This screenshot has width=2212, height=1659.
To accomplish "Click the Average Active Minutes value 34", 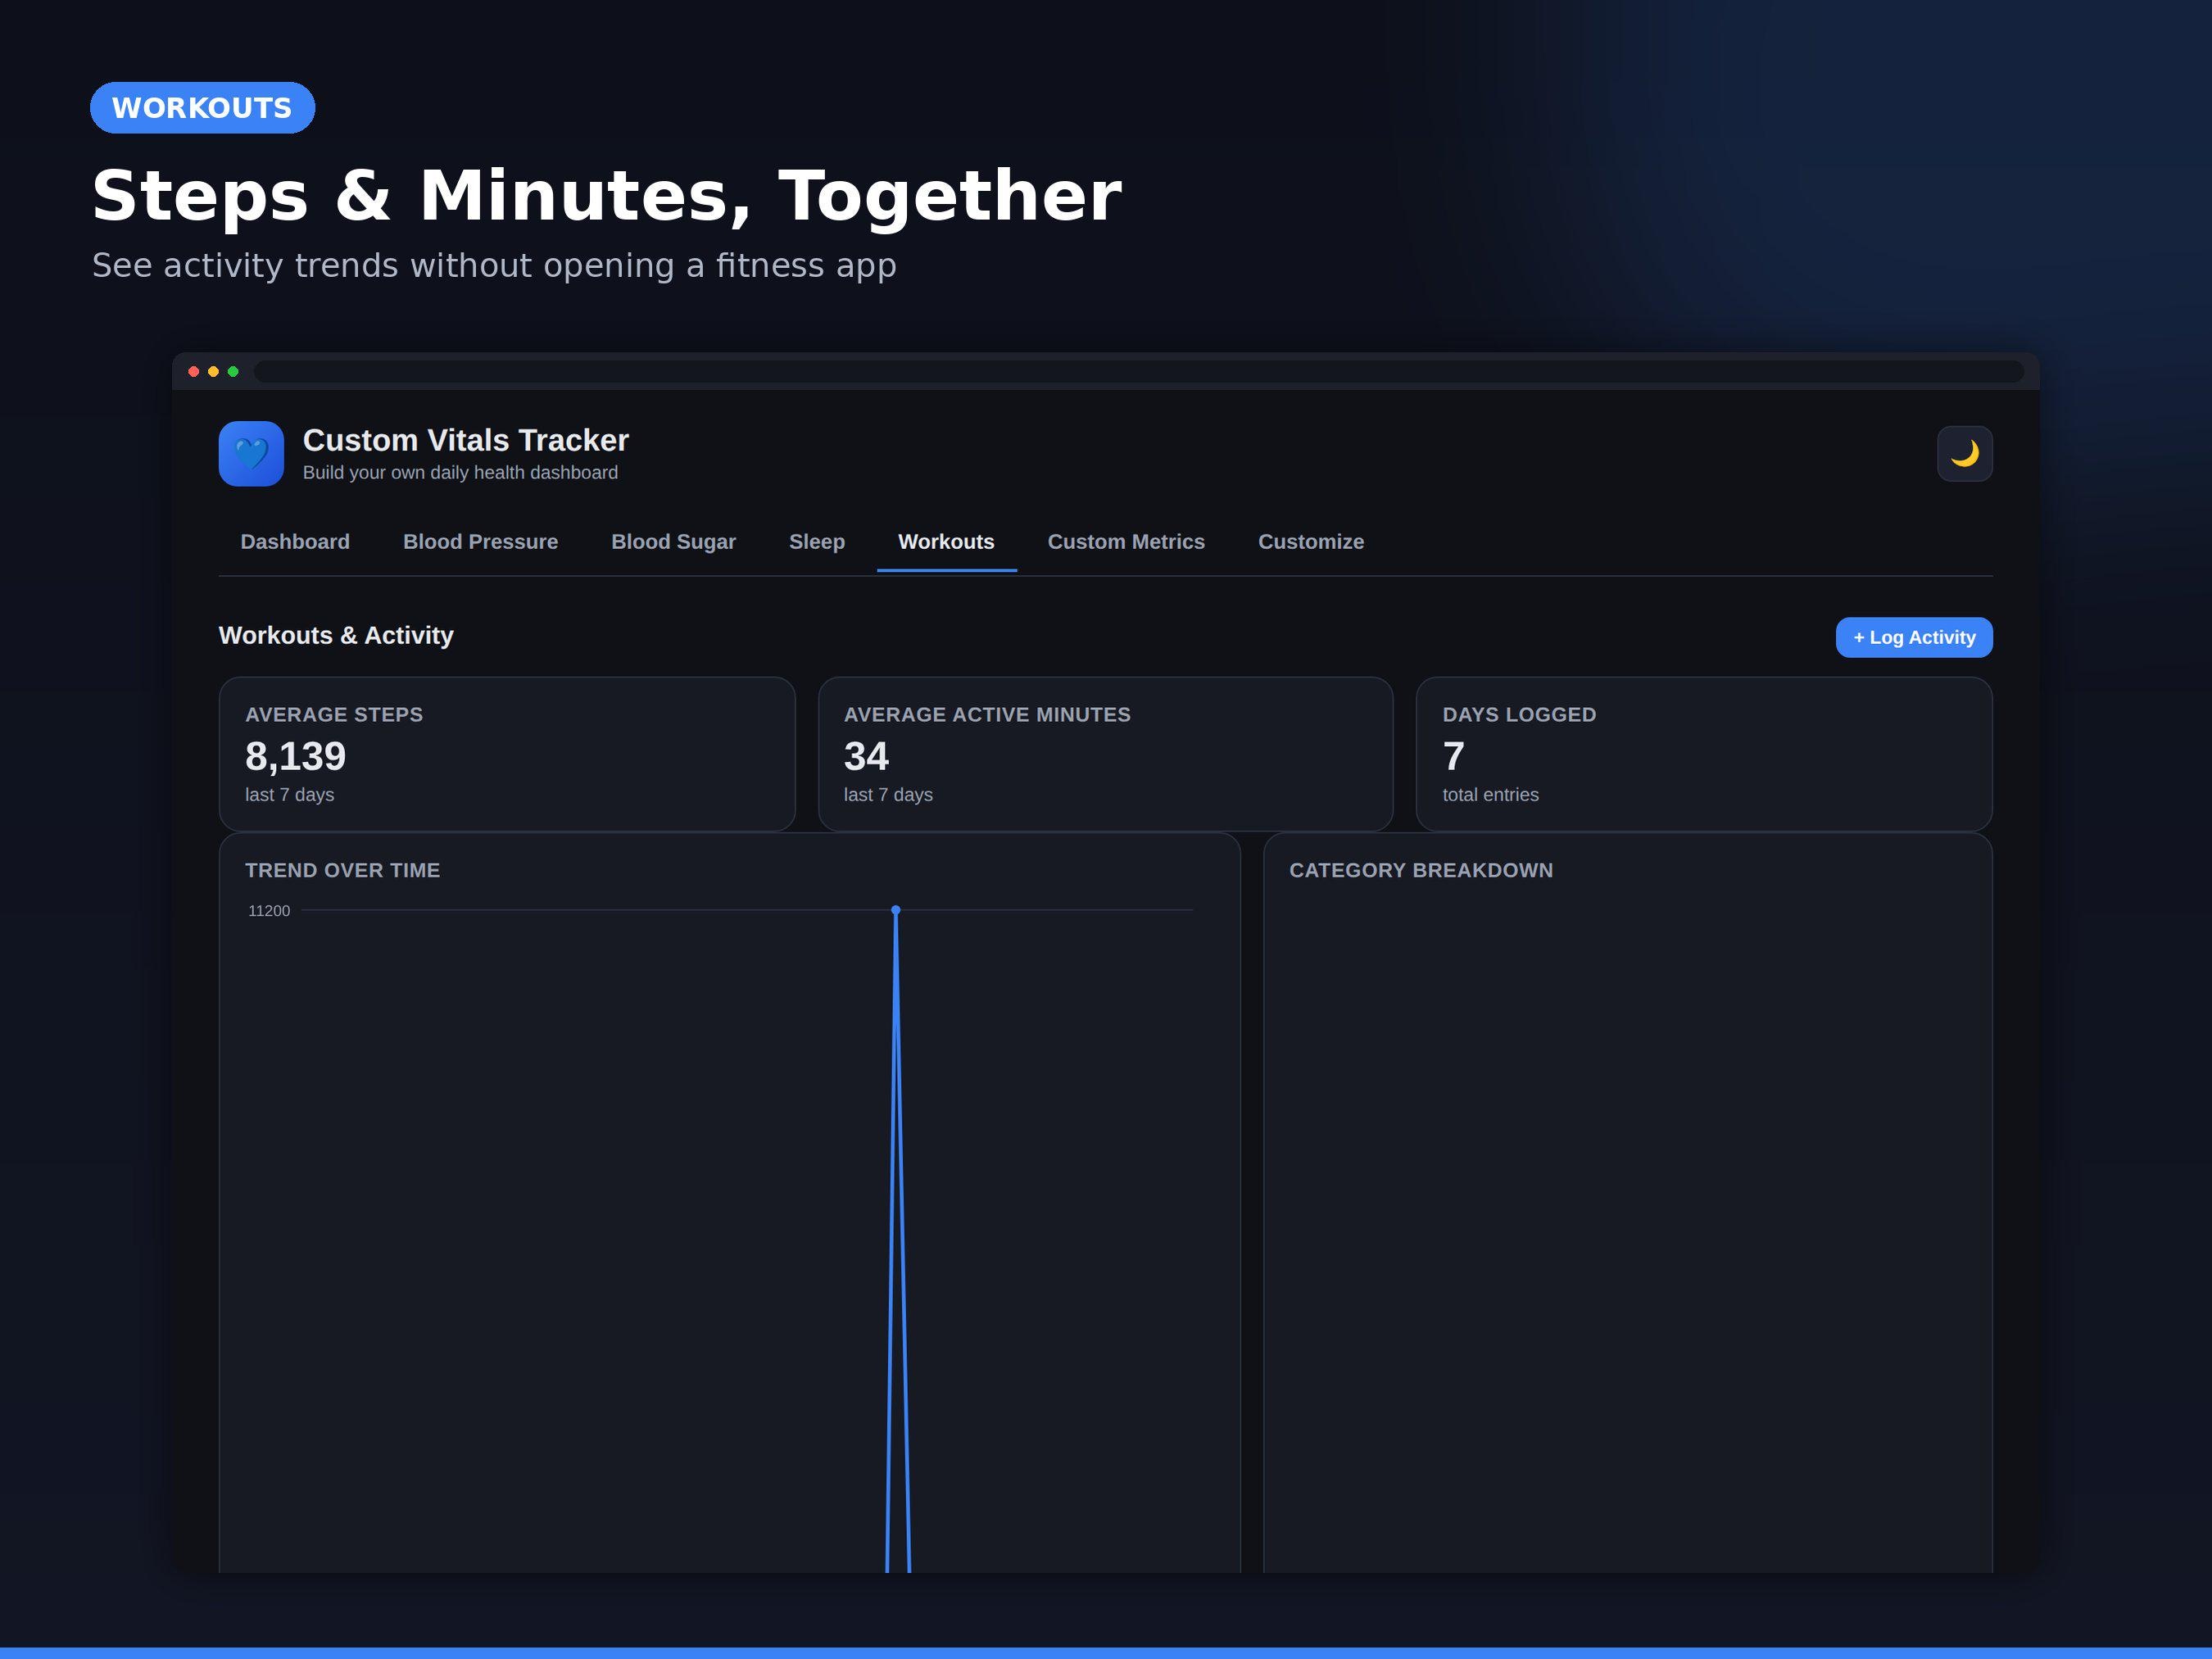I will pyautogui.click(x=865, y=756).
